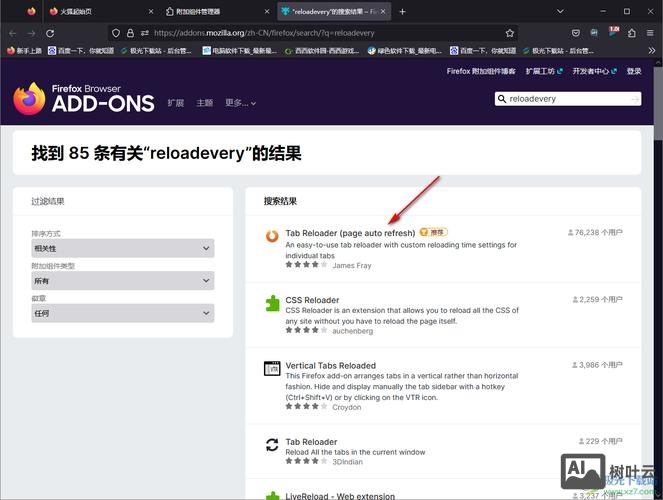
Task: List all tabs with the chevron
Action: point(560,11)
